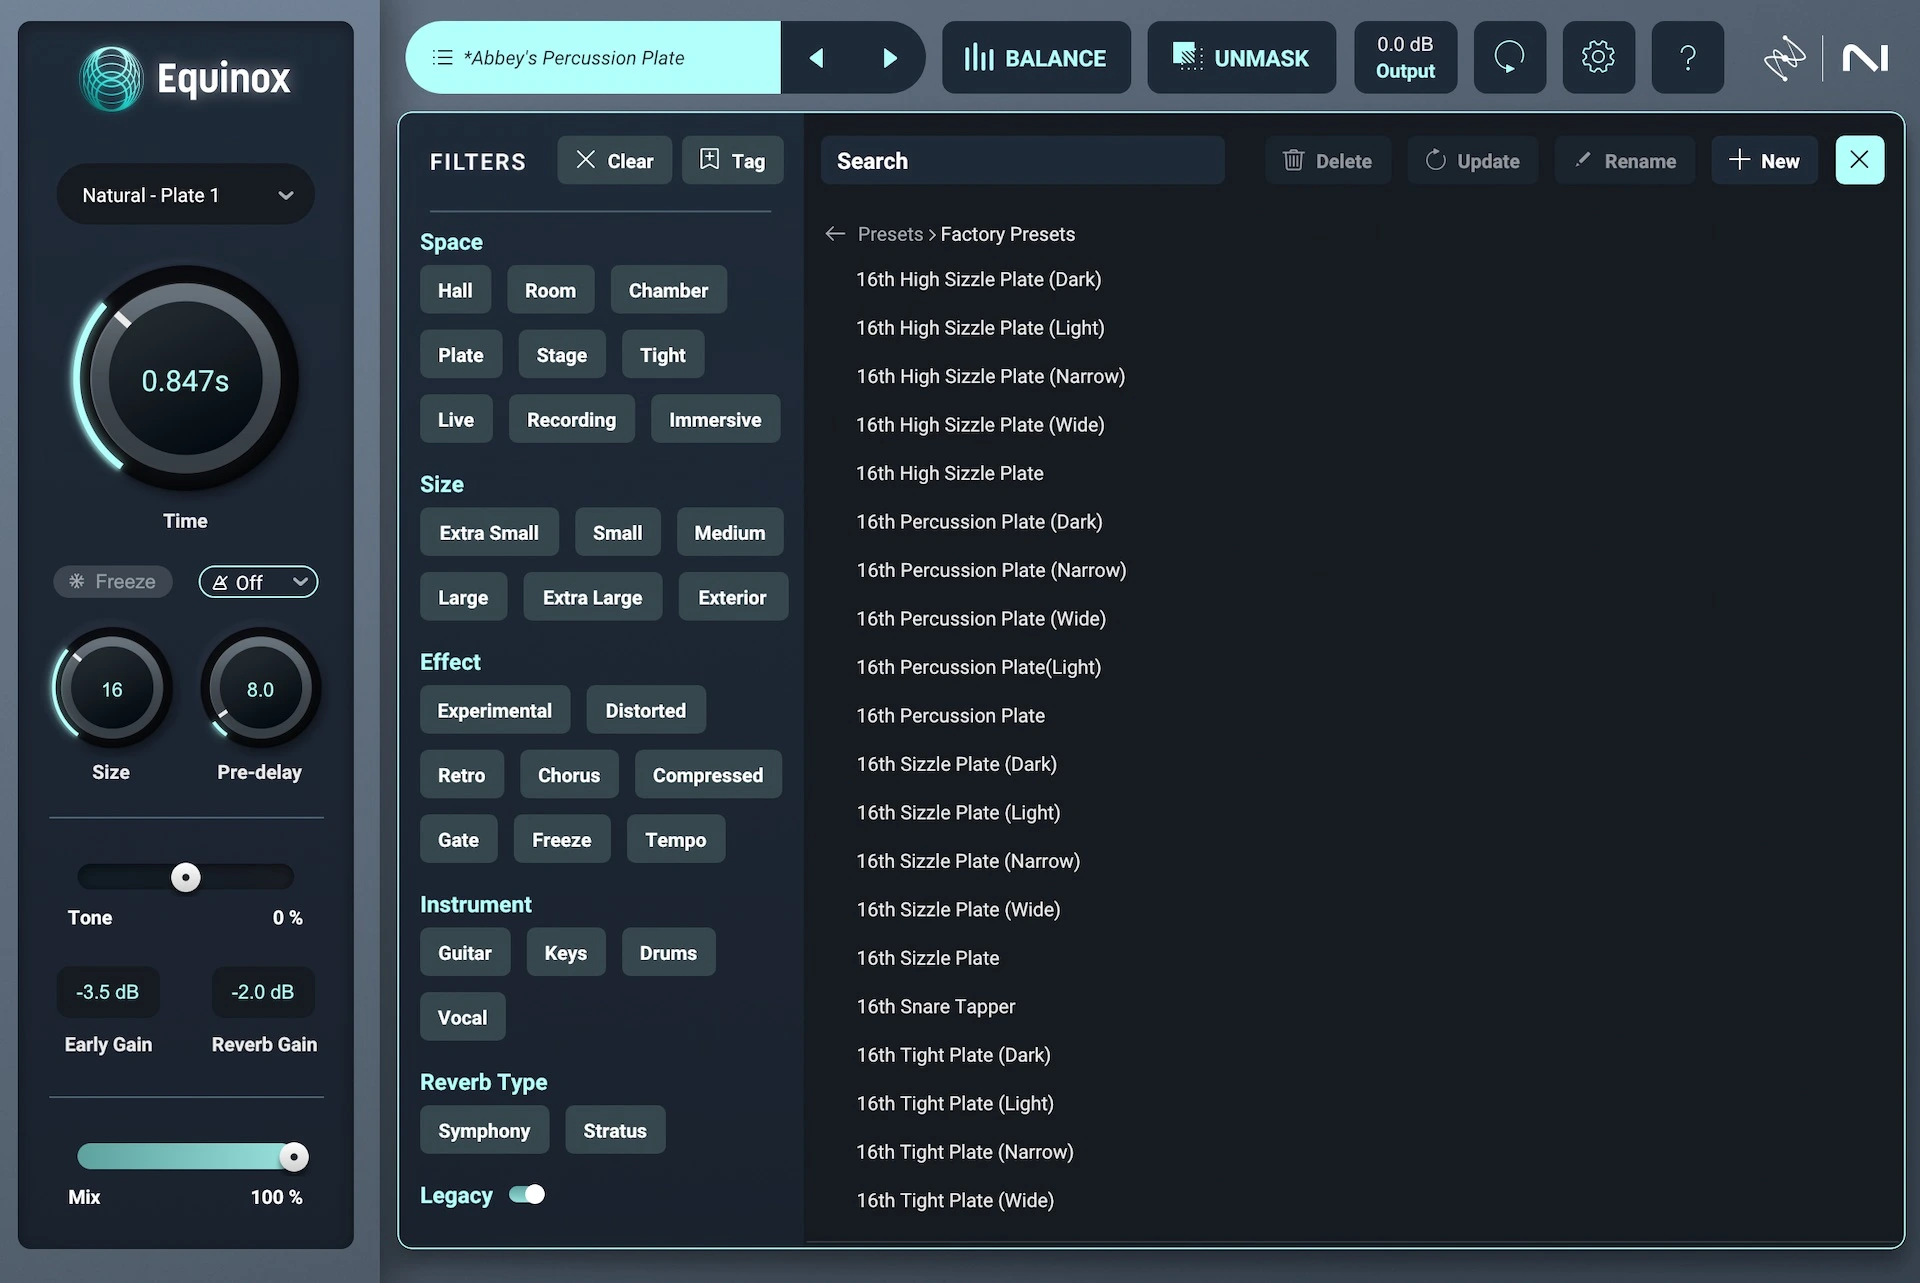Open the Natural - Plate 1 dropdown

[x=186, y=195]
